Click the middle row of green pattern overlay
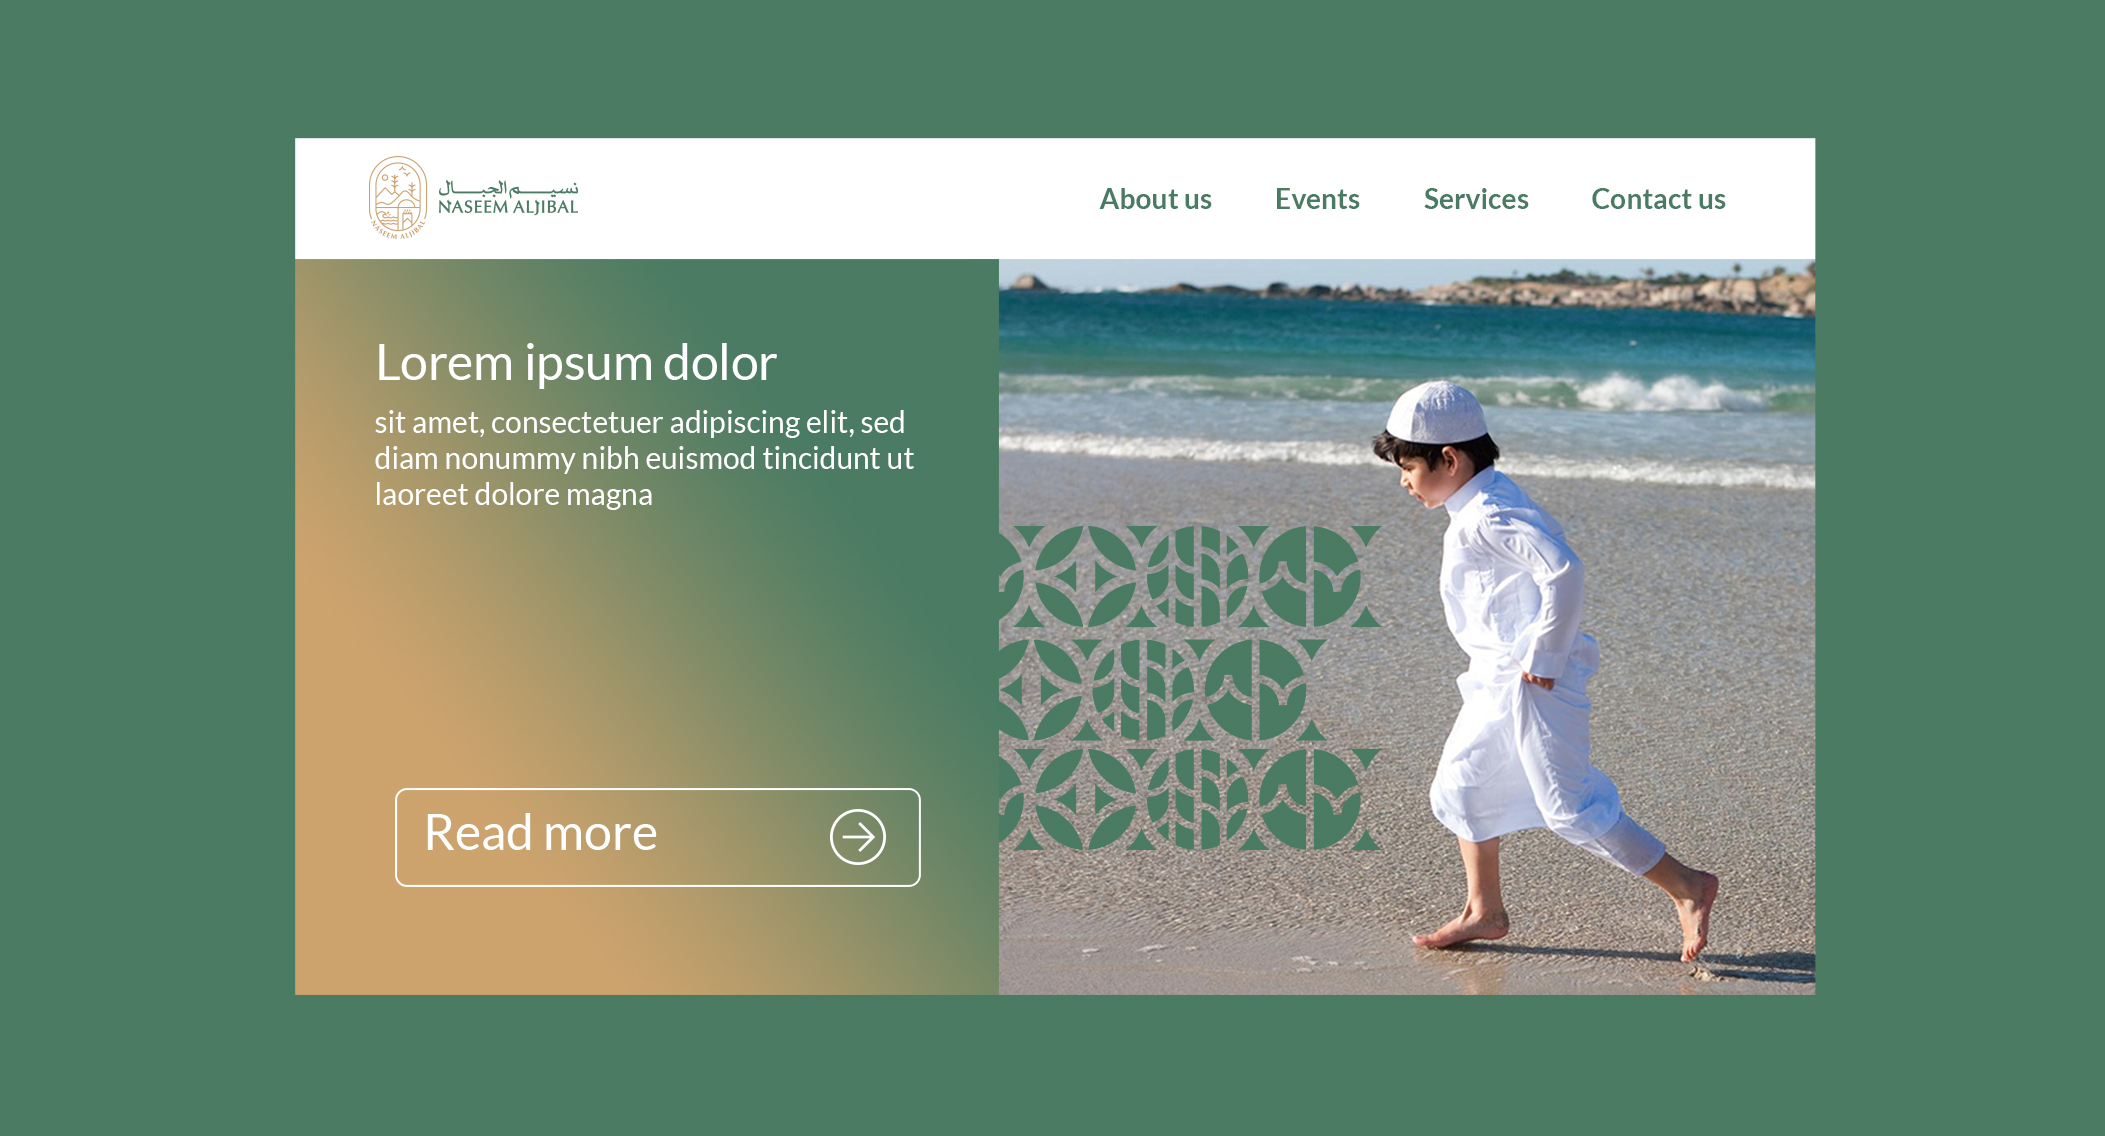The width and height of the screenshot is (2105, 1136). pyautogui.click(x=1163, y=690)
